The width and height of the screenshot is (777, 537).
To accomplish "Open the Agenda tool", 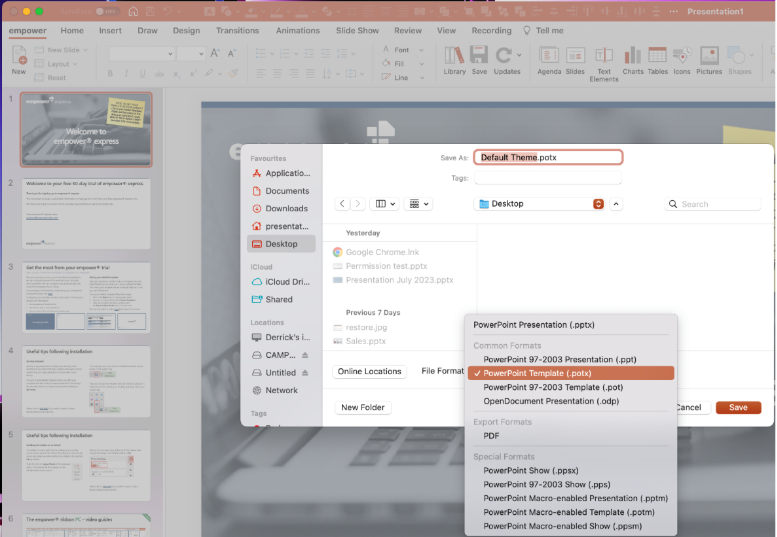I will [x=549, y=60].
